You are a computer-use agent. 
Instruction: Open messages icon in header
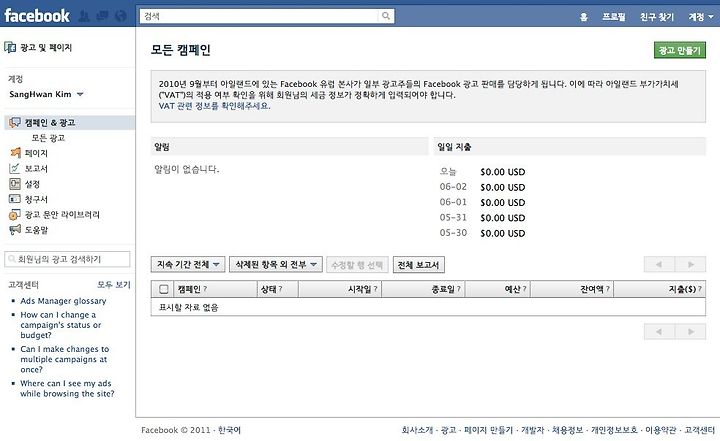(102, 16)
